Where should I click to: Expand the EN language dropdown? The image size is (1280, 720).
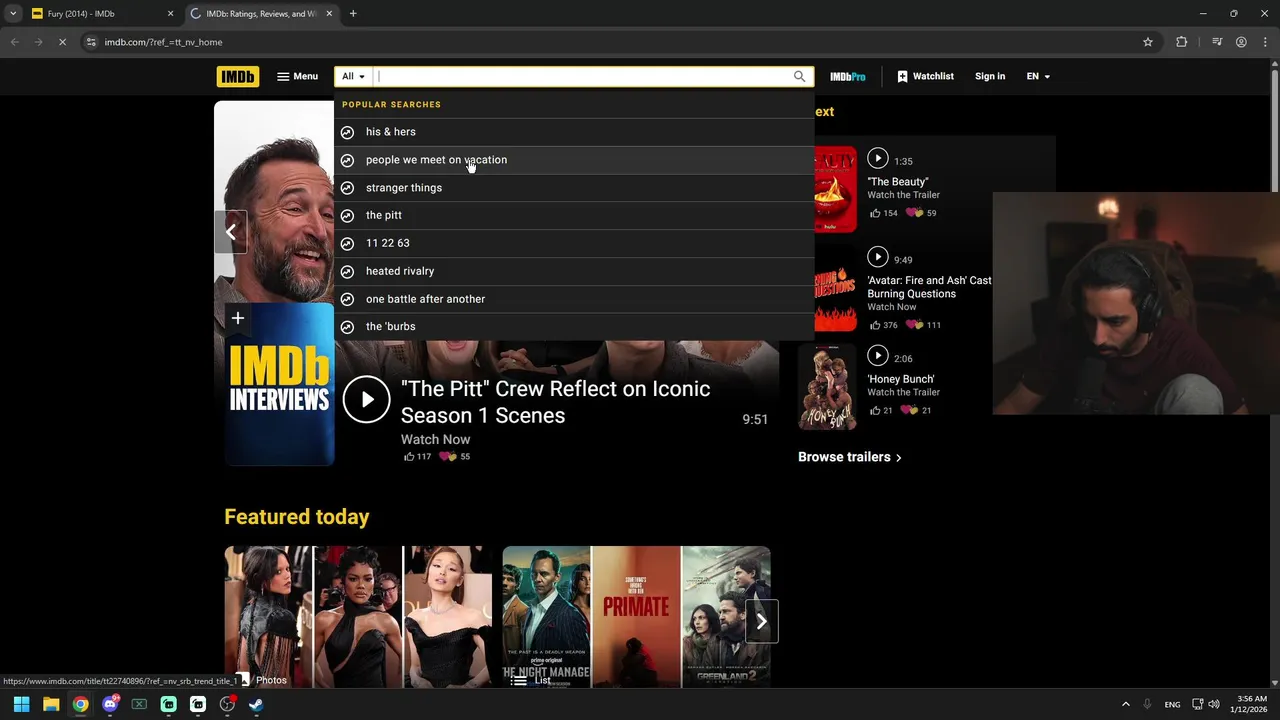1038,76
